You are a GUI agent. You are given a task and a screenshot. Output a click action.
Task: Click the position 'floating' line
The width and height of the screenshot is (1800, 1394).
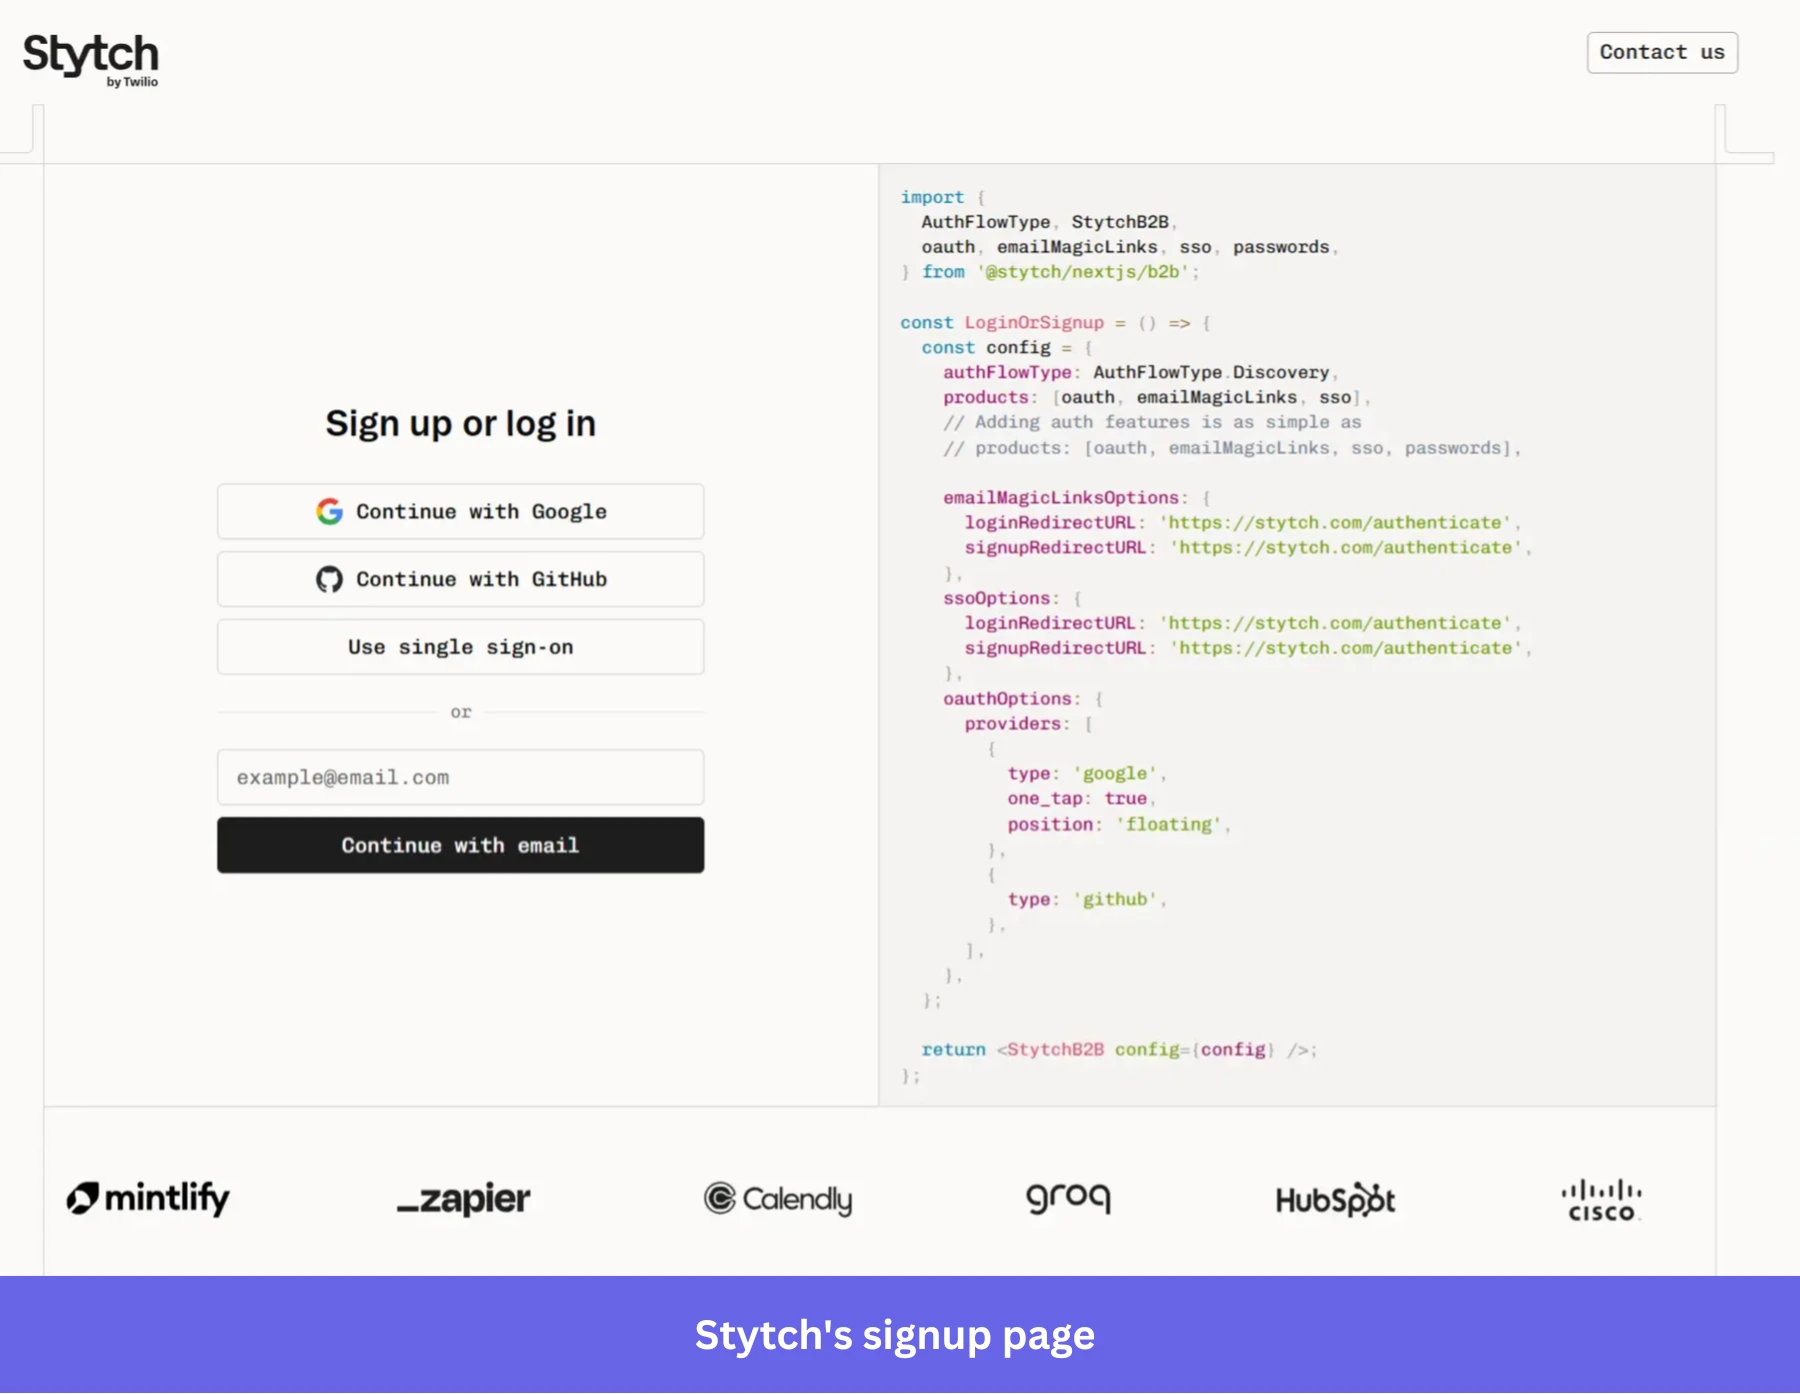point(1119,825)
